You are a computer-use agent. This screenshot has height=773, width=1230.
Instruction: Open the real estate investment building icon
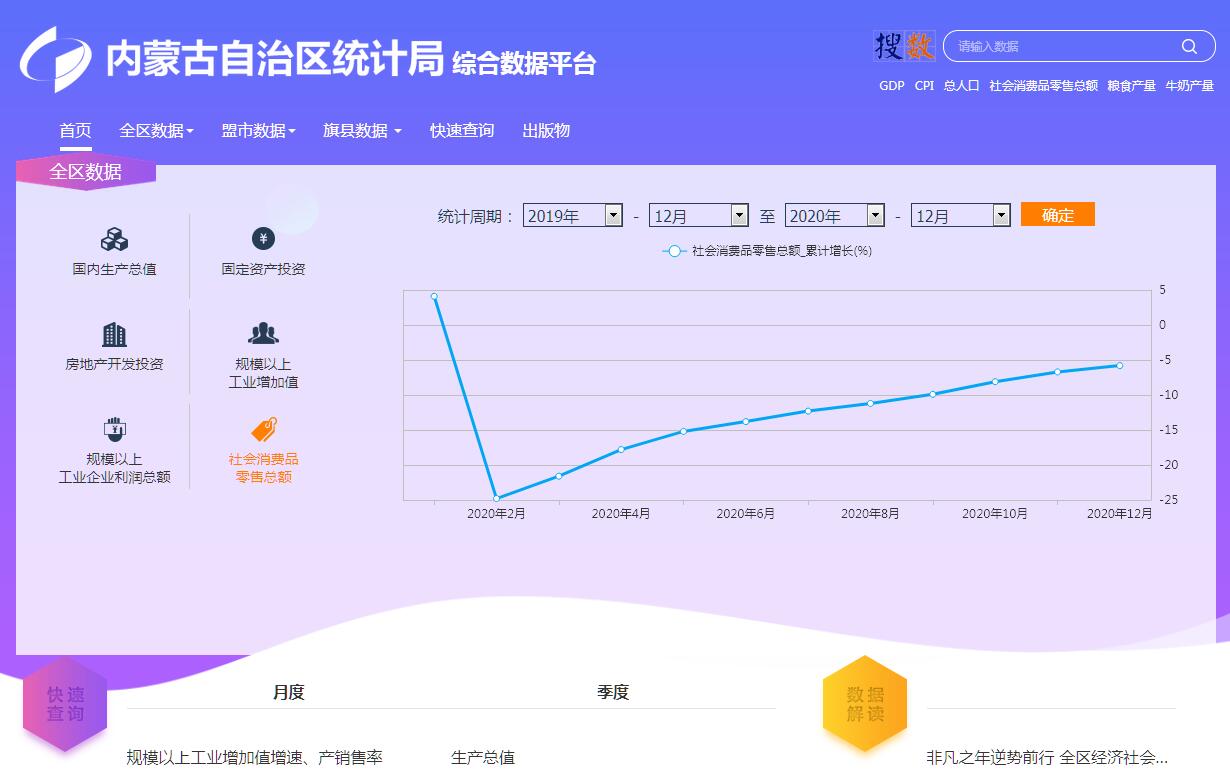114,335
